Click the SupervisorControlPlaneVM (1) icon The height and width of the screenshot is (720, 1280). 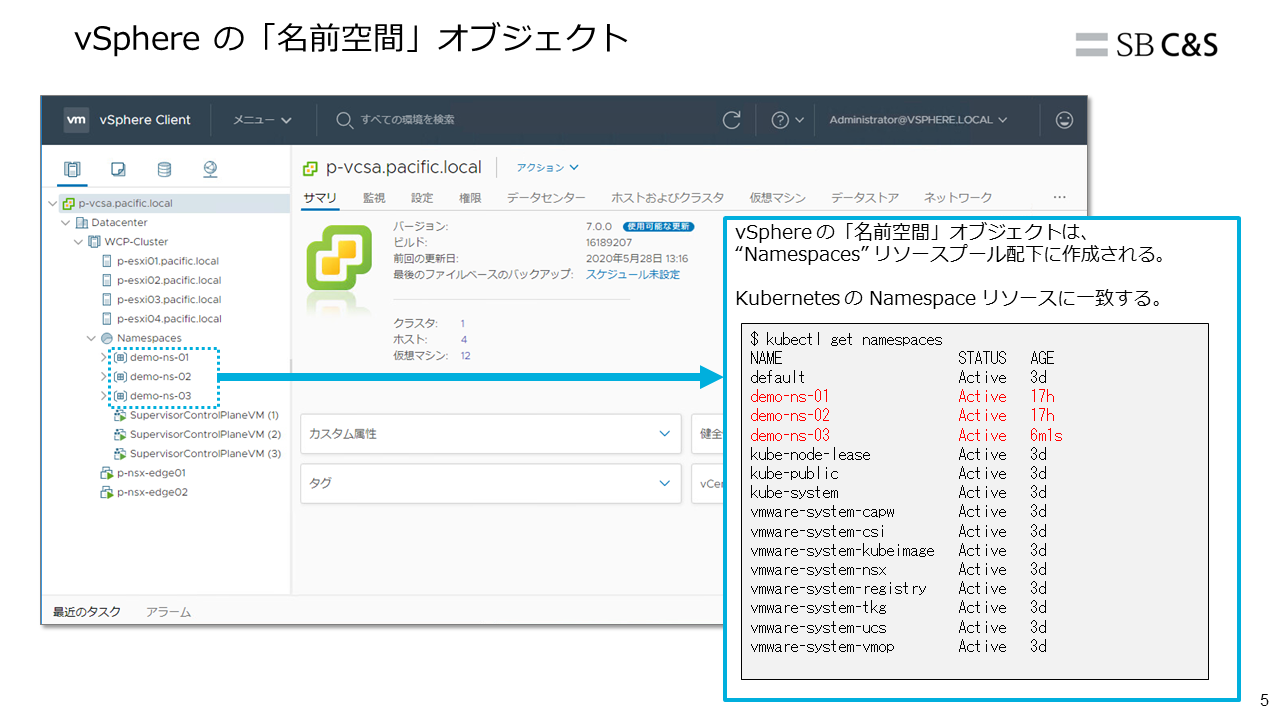click(120, 415)
